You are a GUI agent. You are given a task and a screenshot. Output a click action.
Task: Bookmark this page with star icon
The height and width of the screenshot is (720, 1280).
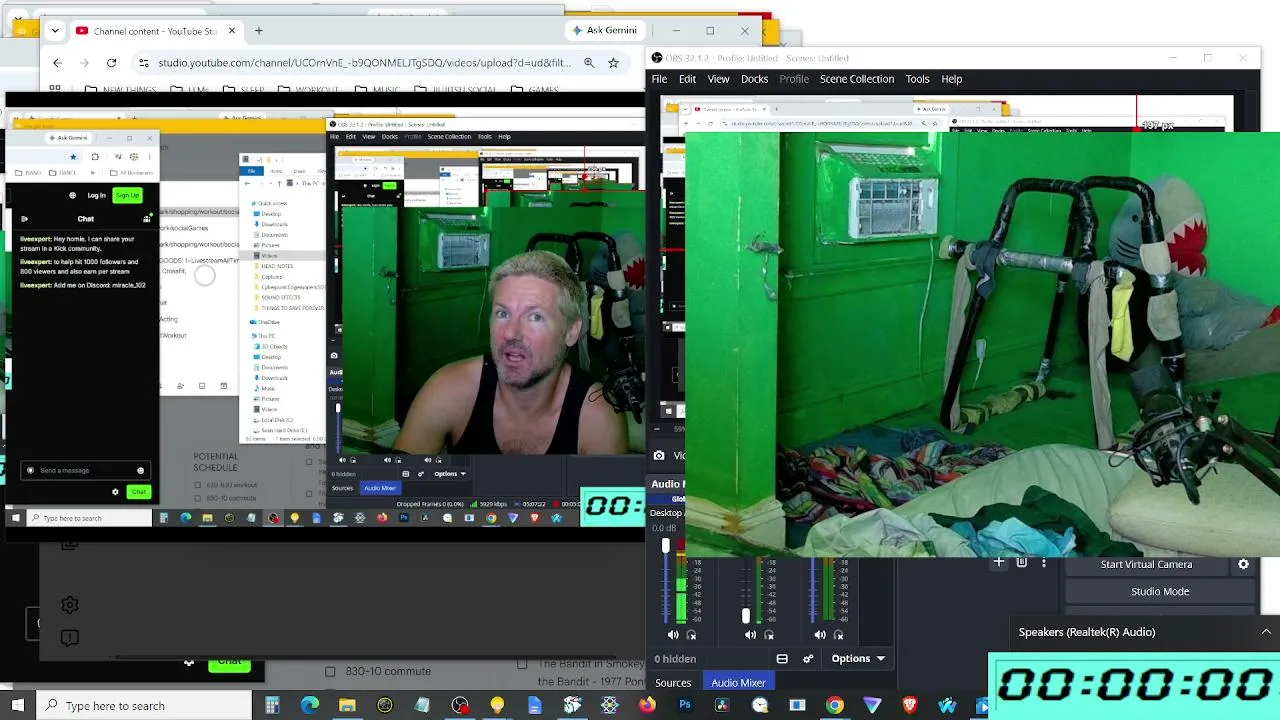click(613, 63)
